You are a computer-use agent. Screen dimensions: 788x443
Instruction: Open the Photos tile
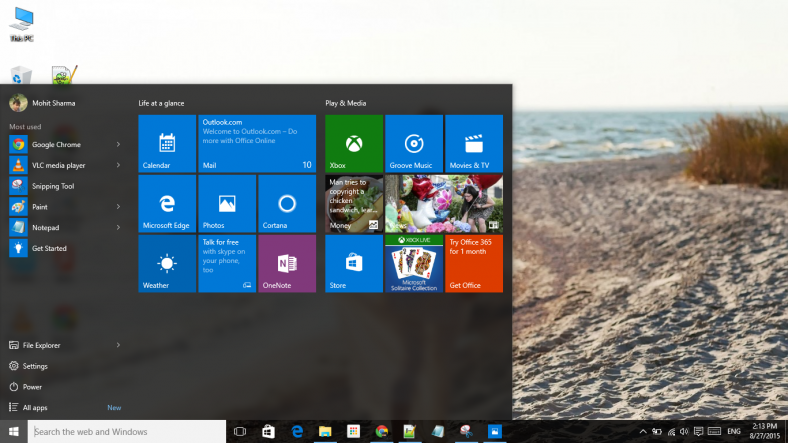(x=227, y=203)
